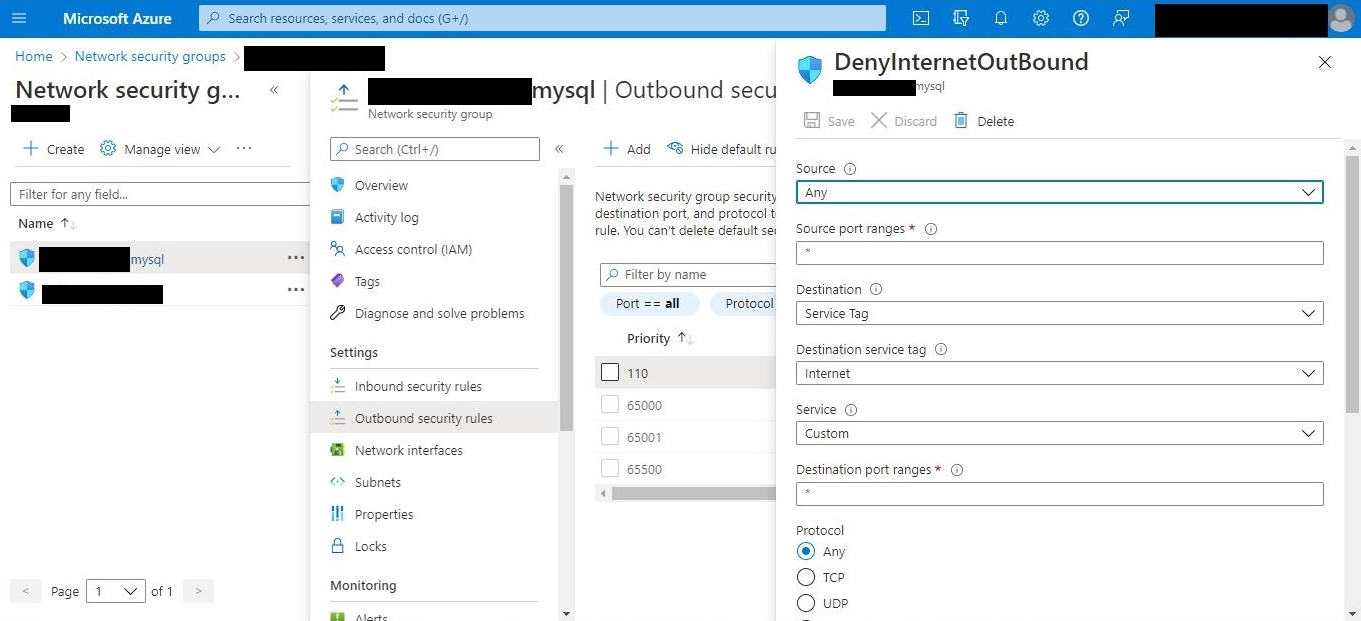This screenshot has width=1361, height=621.
Task: Focus the Filter for any field box
Action: [x=160, y=194]
